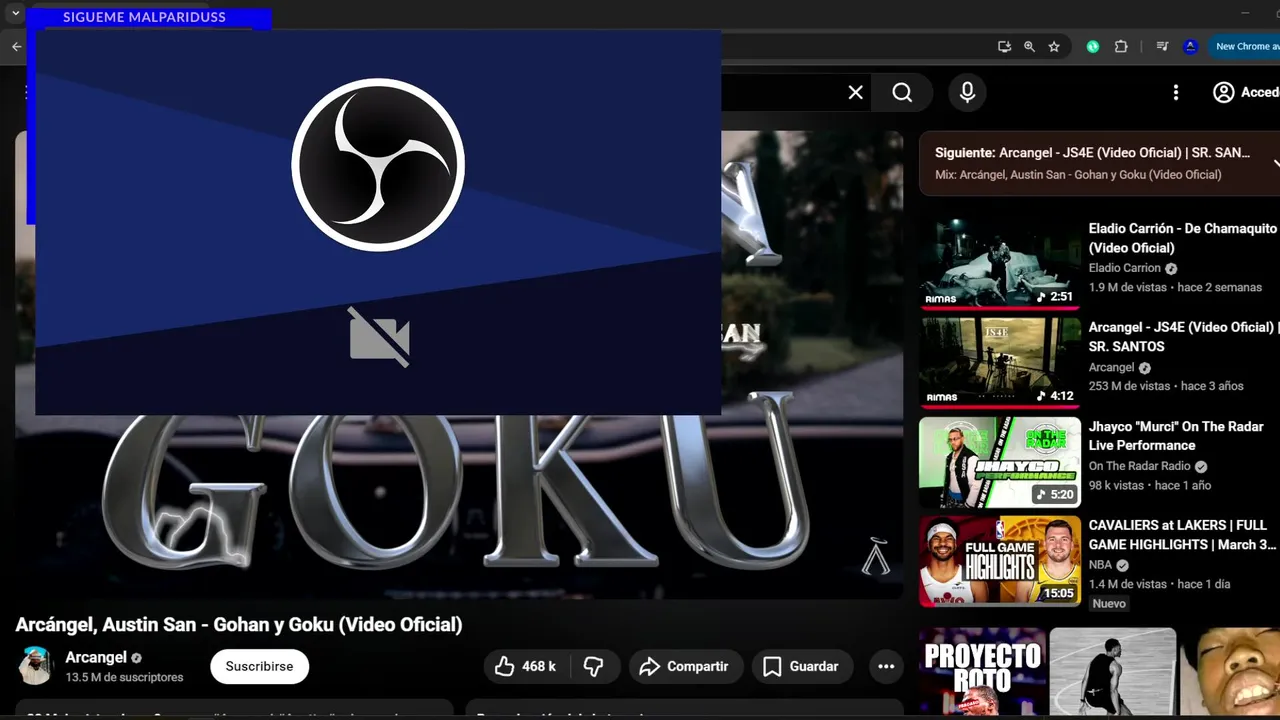Click the Arcangel logo watermark on video
Image resolution: width=1280 pixels, height=720 pixels.
pos(875,556)
